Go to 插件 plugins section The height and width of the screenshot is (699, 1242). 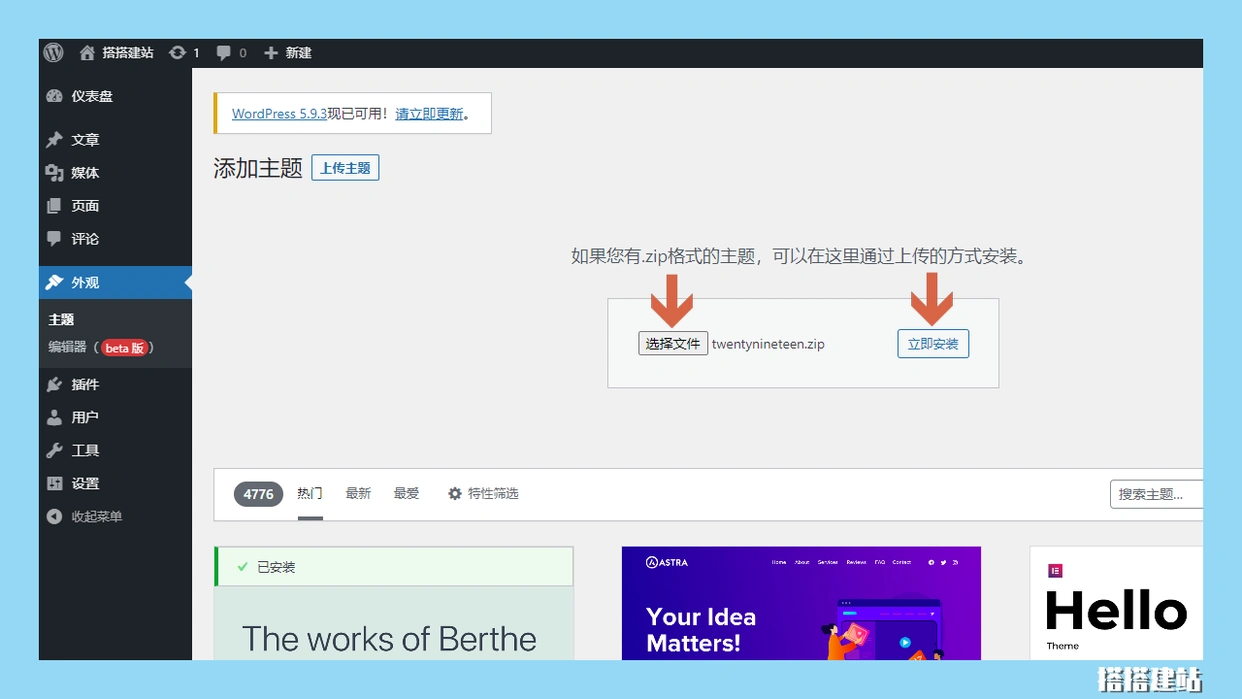click(x=85, y=384)
